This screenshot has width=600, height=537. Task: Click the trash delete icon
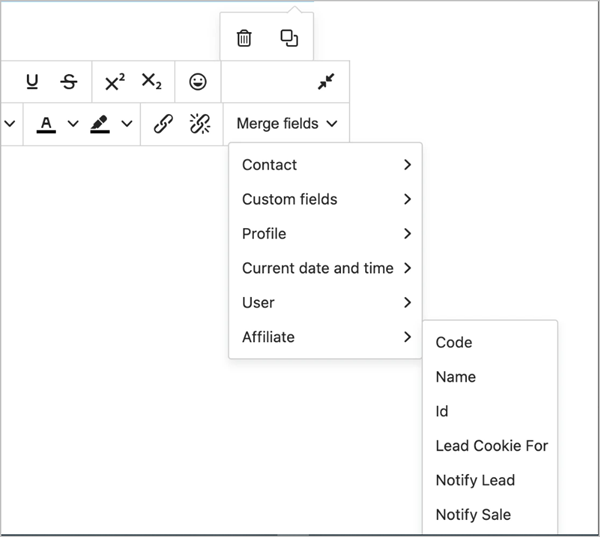click(244, 38)
